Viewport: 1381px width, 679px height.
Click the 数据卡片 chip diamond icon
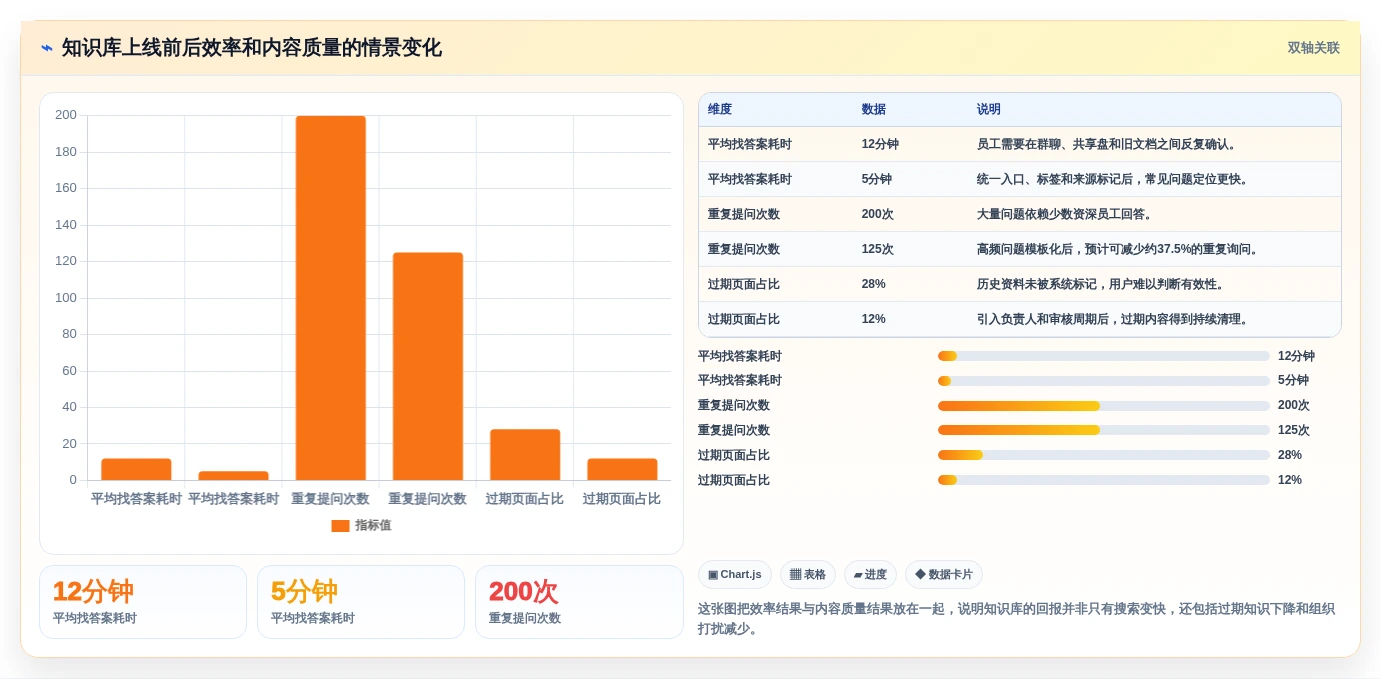click(x=920, y=574)
